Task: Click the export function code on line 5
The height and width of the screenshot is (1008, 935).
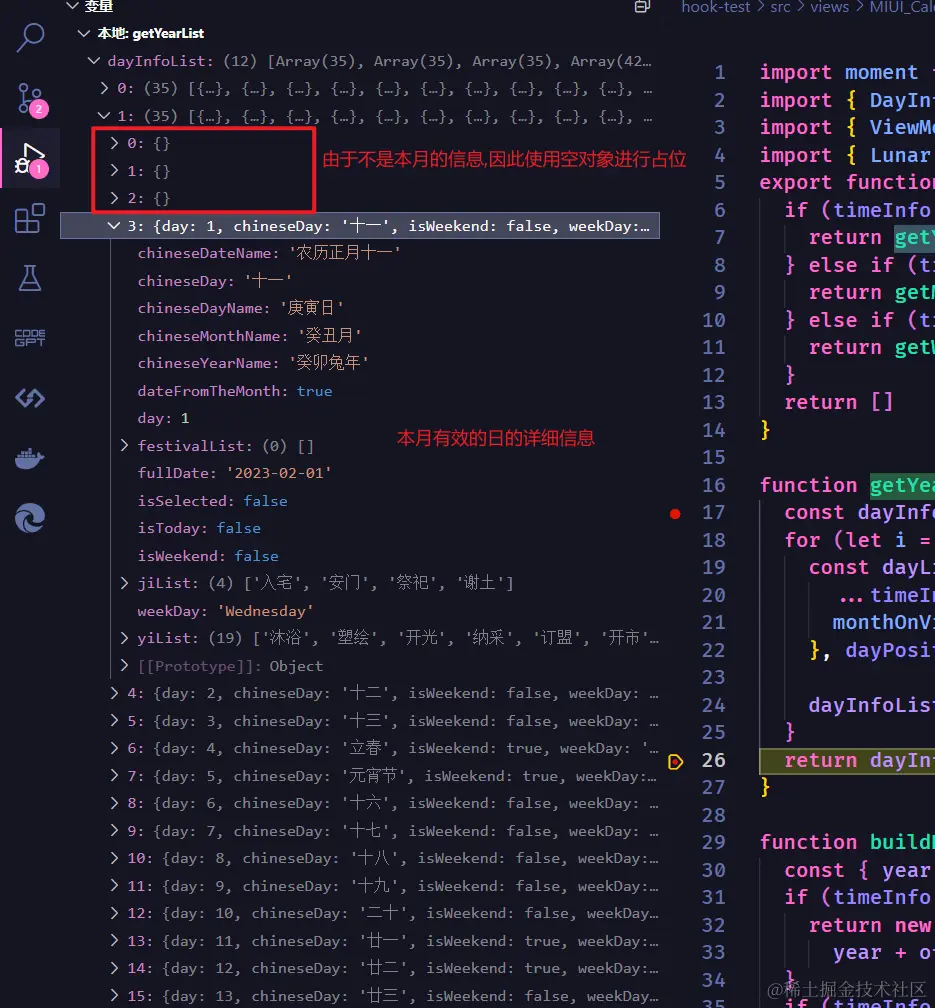Action: (847, 183)
